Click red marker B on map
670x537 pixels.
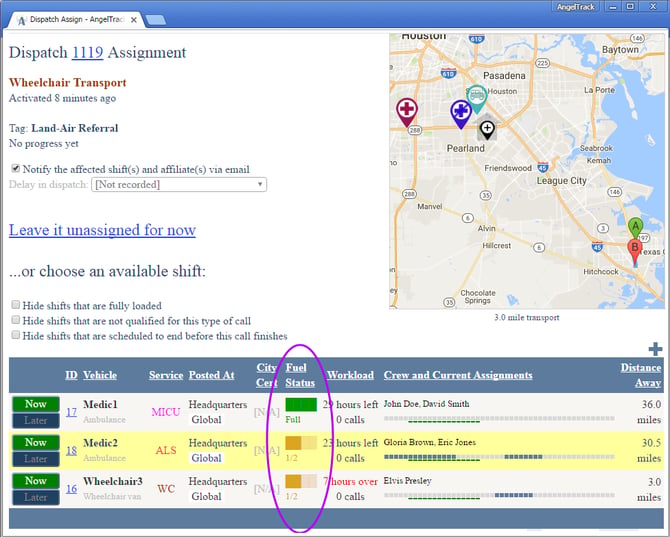point(635,252)
